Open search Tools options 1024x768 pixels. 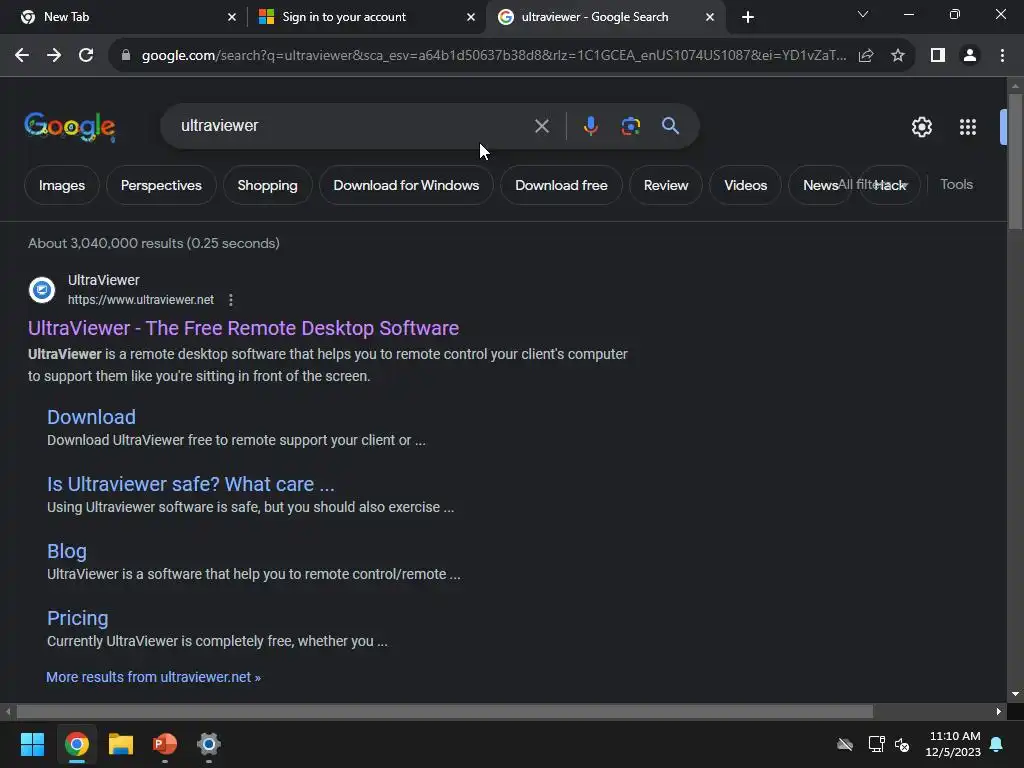tap(956, 185)
